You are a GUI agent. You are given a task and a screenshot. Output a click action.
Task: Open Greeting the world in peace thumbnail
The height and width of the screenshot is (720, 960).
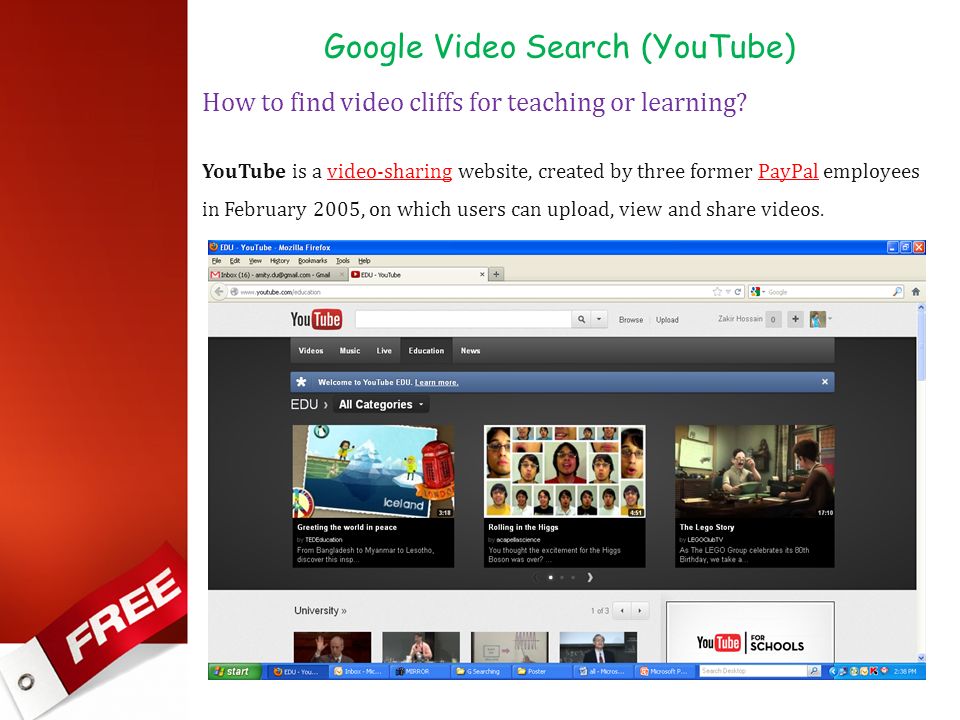tap(373, 471)
